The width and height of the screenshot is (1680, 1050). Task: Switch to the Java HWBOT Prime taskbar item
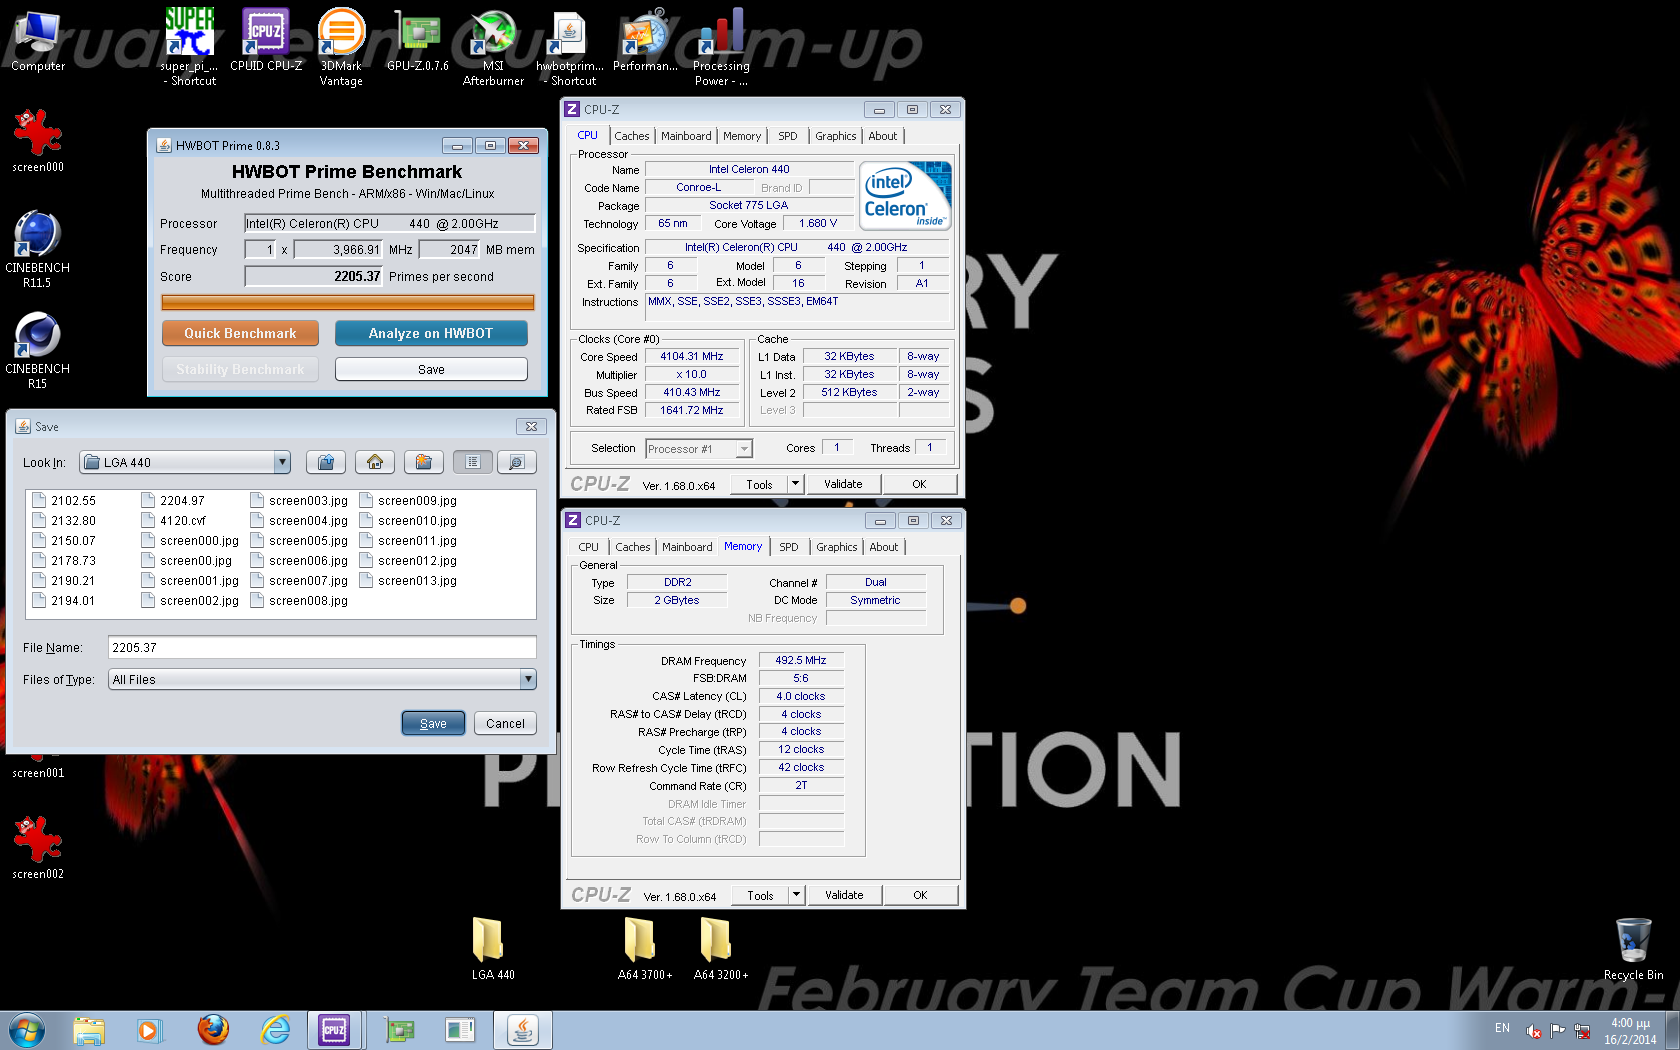click(522, 1029)
